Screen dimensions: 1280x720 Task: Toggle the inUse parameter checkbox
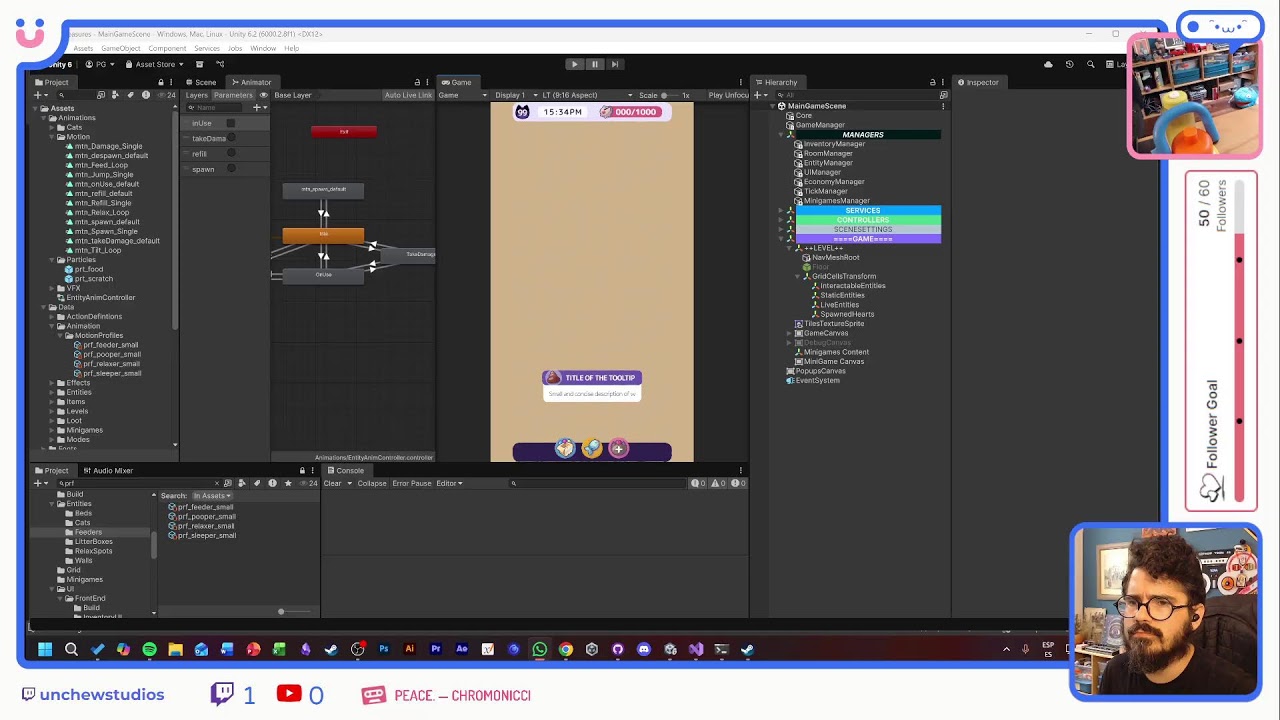pyautogui.click(x=230, y=123)
